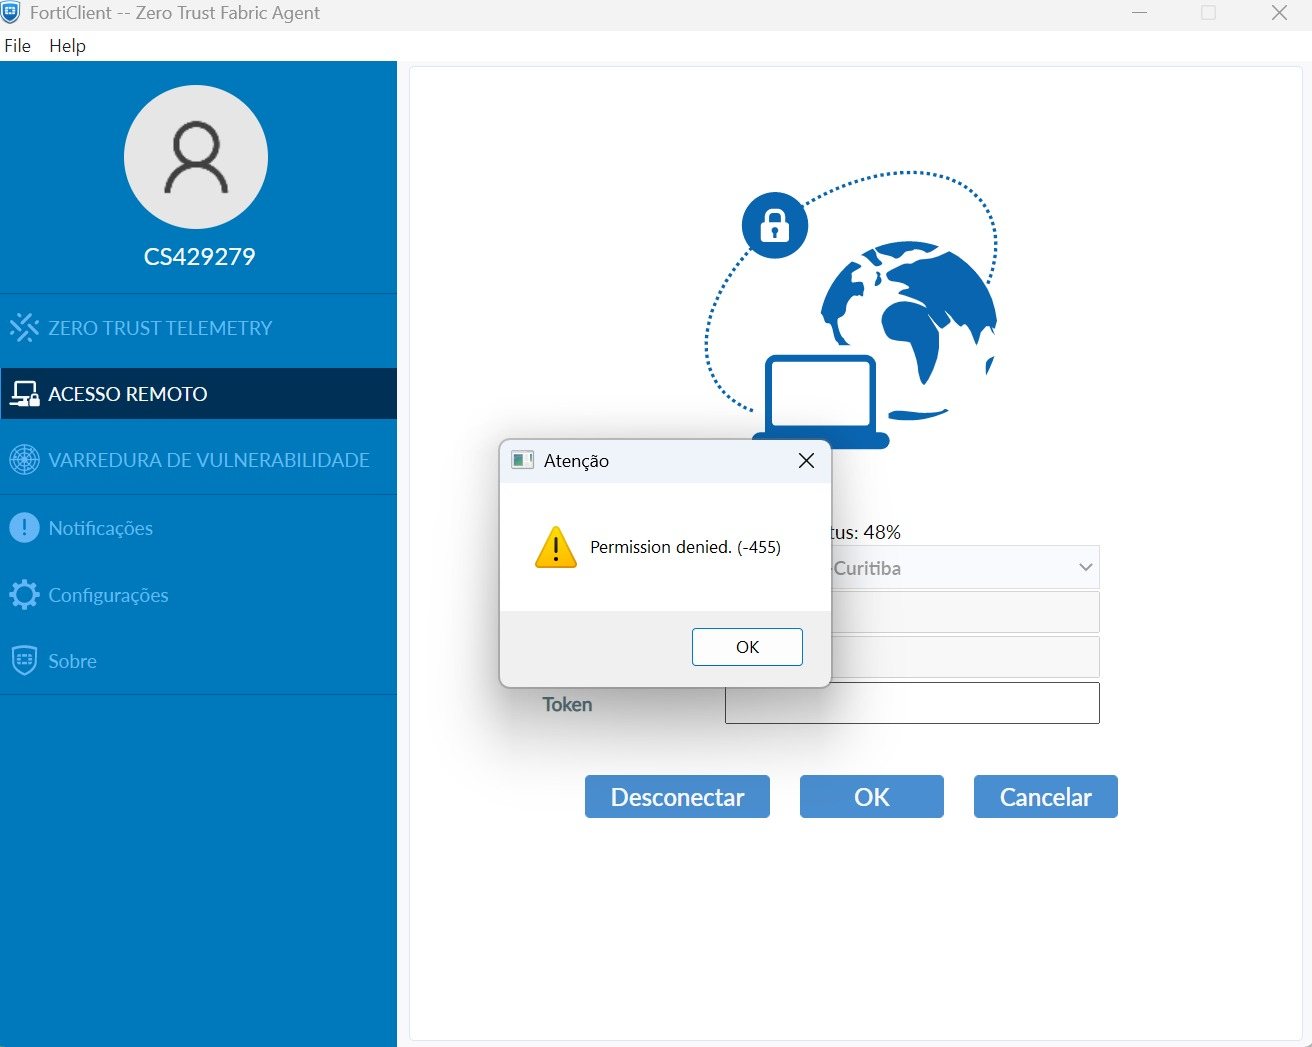The height and width of the screenshot is (1047, 1312).
Task: Open the File menu
Action: point(18,46)
